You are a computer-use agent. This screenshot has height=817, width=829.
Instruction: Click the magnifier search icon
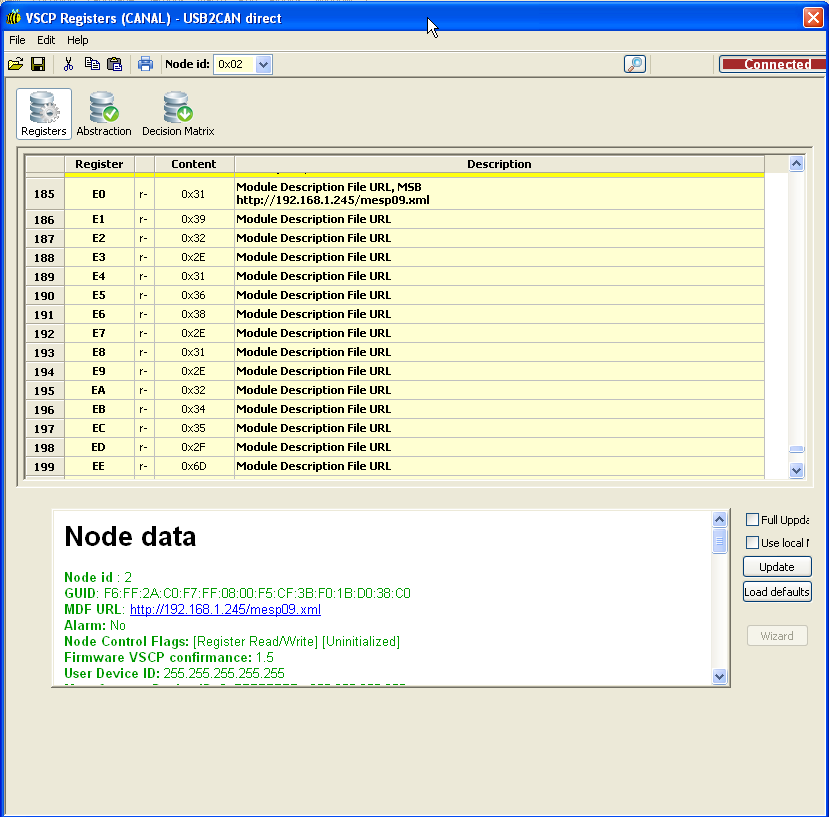point(634,64)
